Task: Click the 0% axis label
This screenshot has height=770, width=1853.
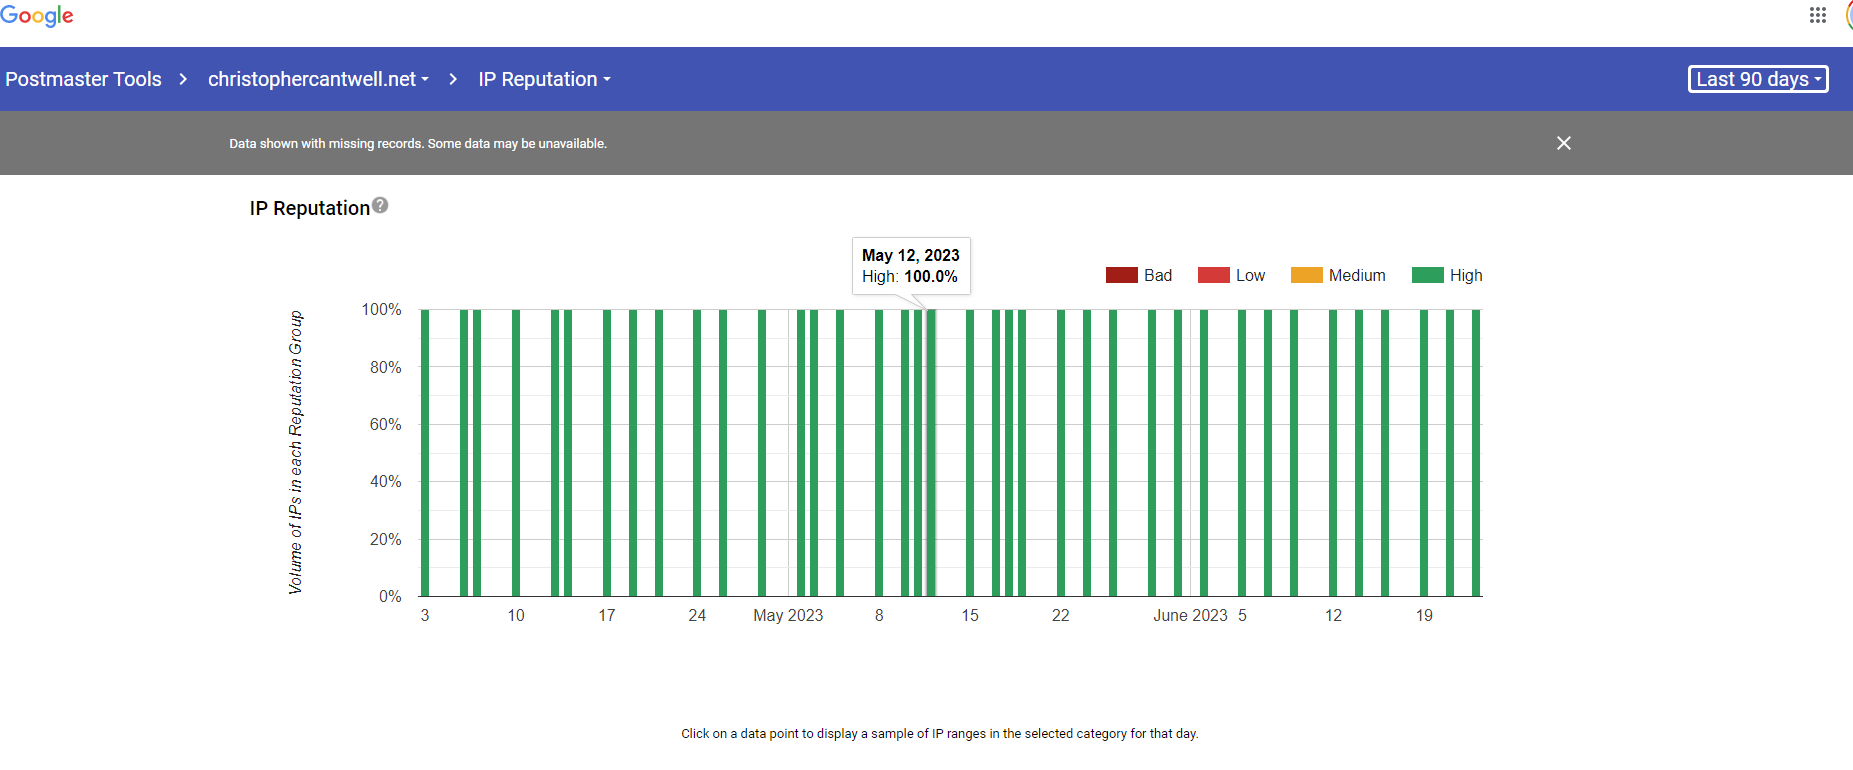Action: point(390,596)
